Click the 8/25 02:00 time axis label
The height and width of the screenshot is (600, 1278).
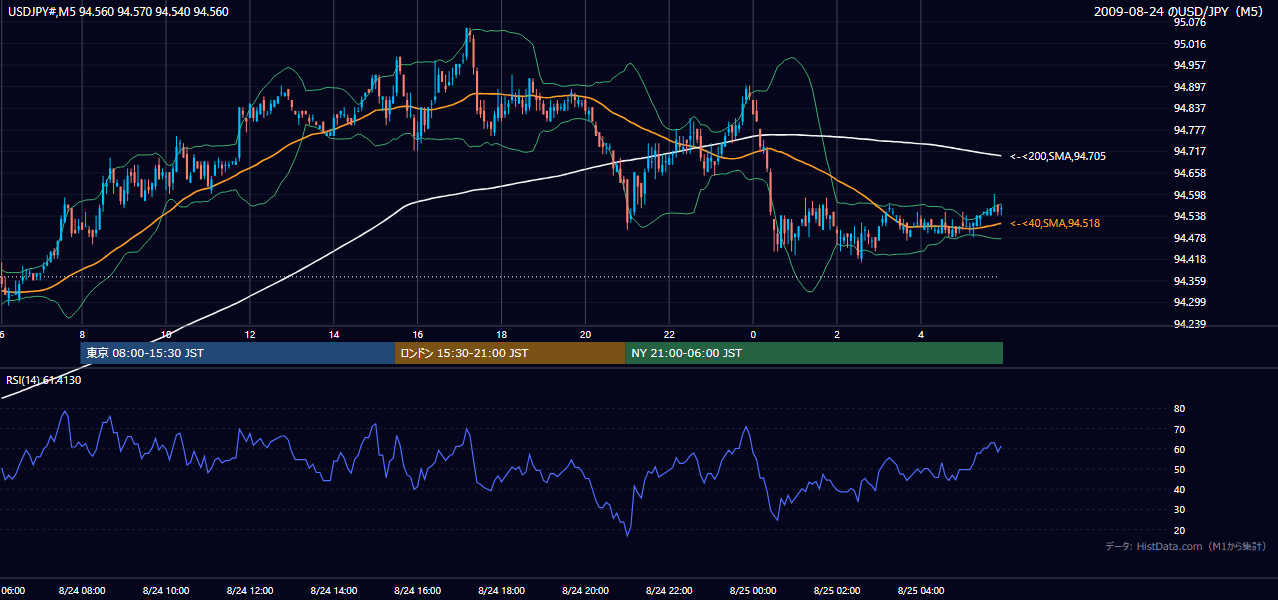pos(838,590)
